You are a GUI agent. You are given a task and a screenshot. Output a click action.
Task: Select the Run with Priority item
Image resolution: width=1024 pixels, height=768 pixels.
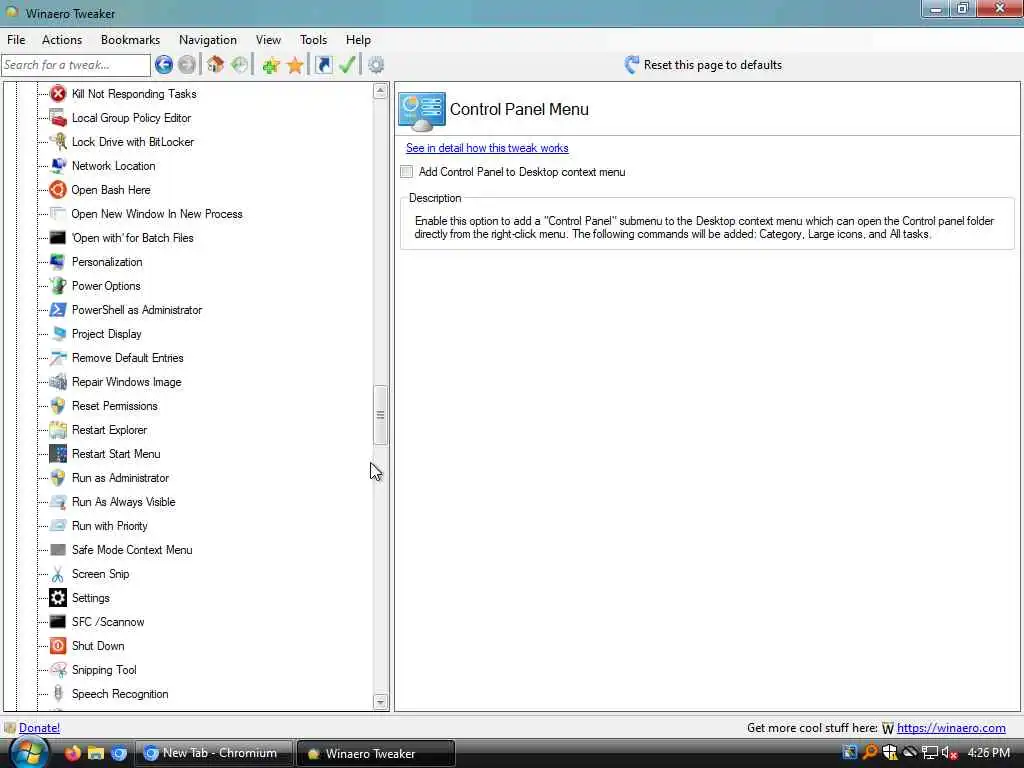[x=110, y=526]
